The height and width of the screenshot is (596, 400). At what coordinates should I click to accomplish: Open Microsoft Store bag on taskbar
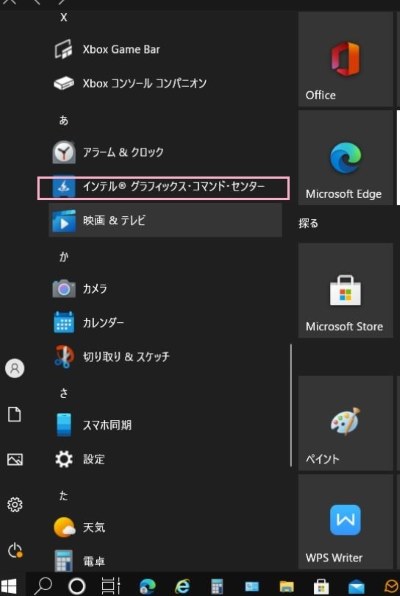[321, 586]
